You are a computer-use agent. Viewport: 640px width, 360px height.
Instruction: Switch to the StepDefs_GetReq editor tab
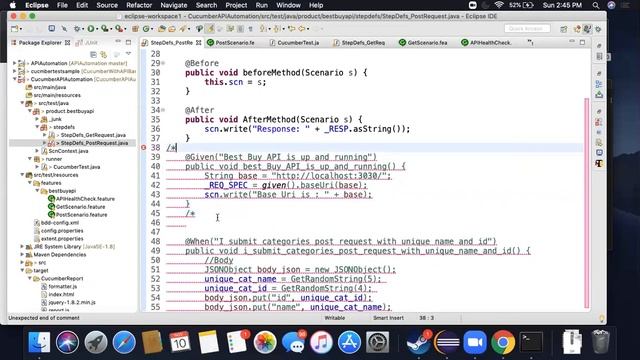(359, 42)
